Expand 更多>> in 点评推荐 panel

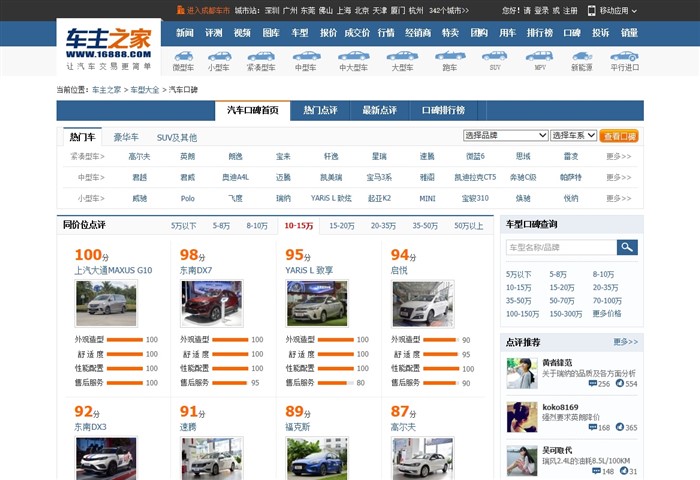(625, 342)
